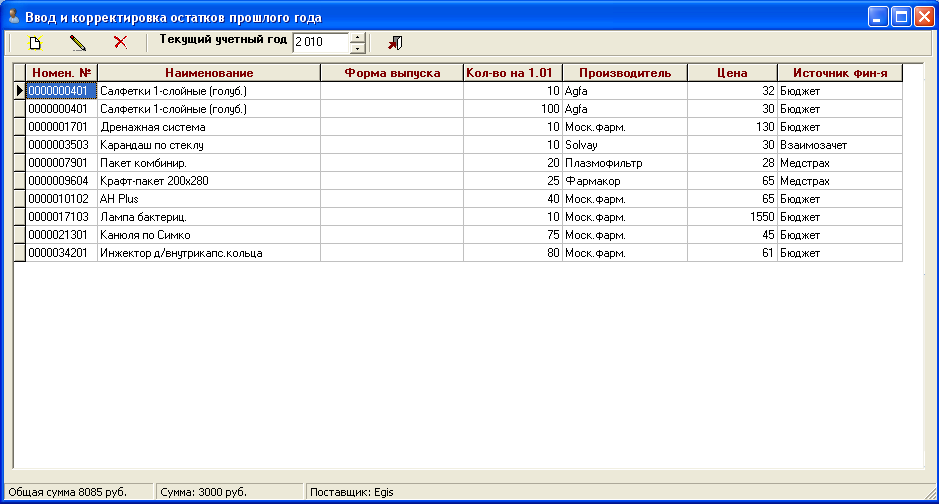Select the cell 0000010102
The image size is (939, 504).
coord(62,199)
